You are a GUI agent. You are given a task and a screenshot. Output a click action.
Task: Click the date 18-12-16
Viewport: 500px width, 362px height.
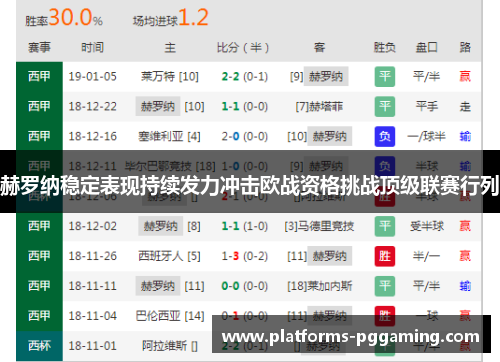[x=93, y=136]
